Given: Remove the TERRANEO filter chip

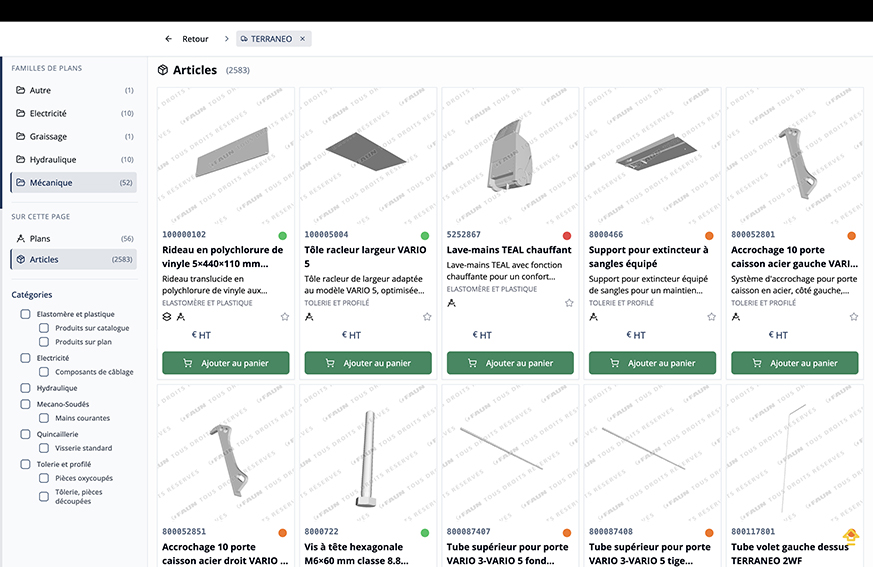Looking at the screenshot, I should pos(304,39).
